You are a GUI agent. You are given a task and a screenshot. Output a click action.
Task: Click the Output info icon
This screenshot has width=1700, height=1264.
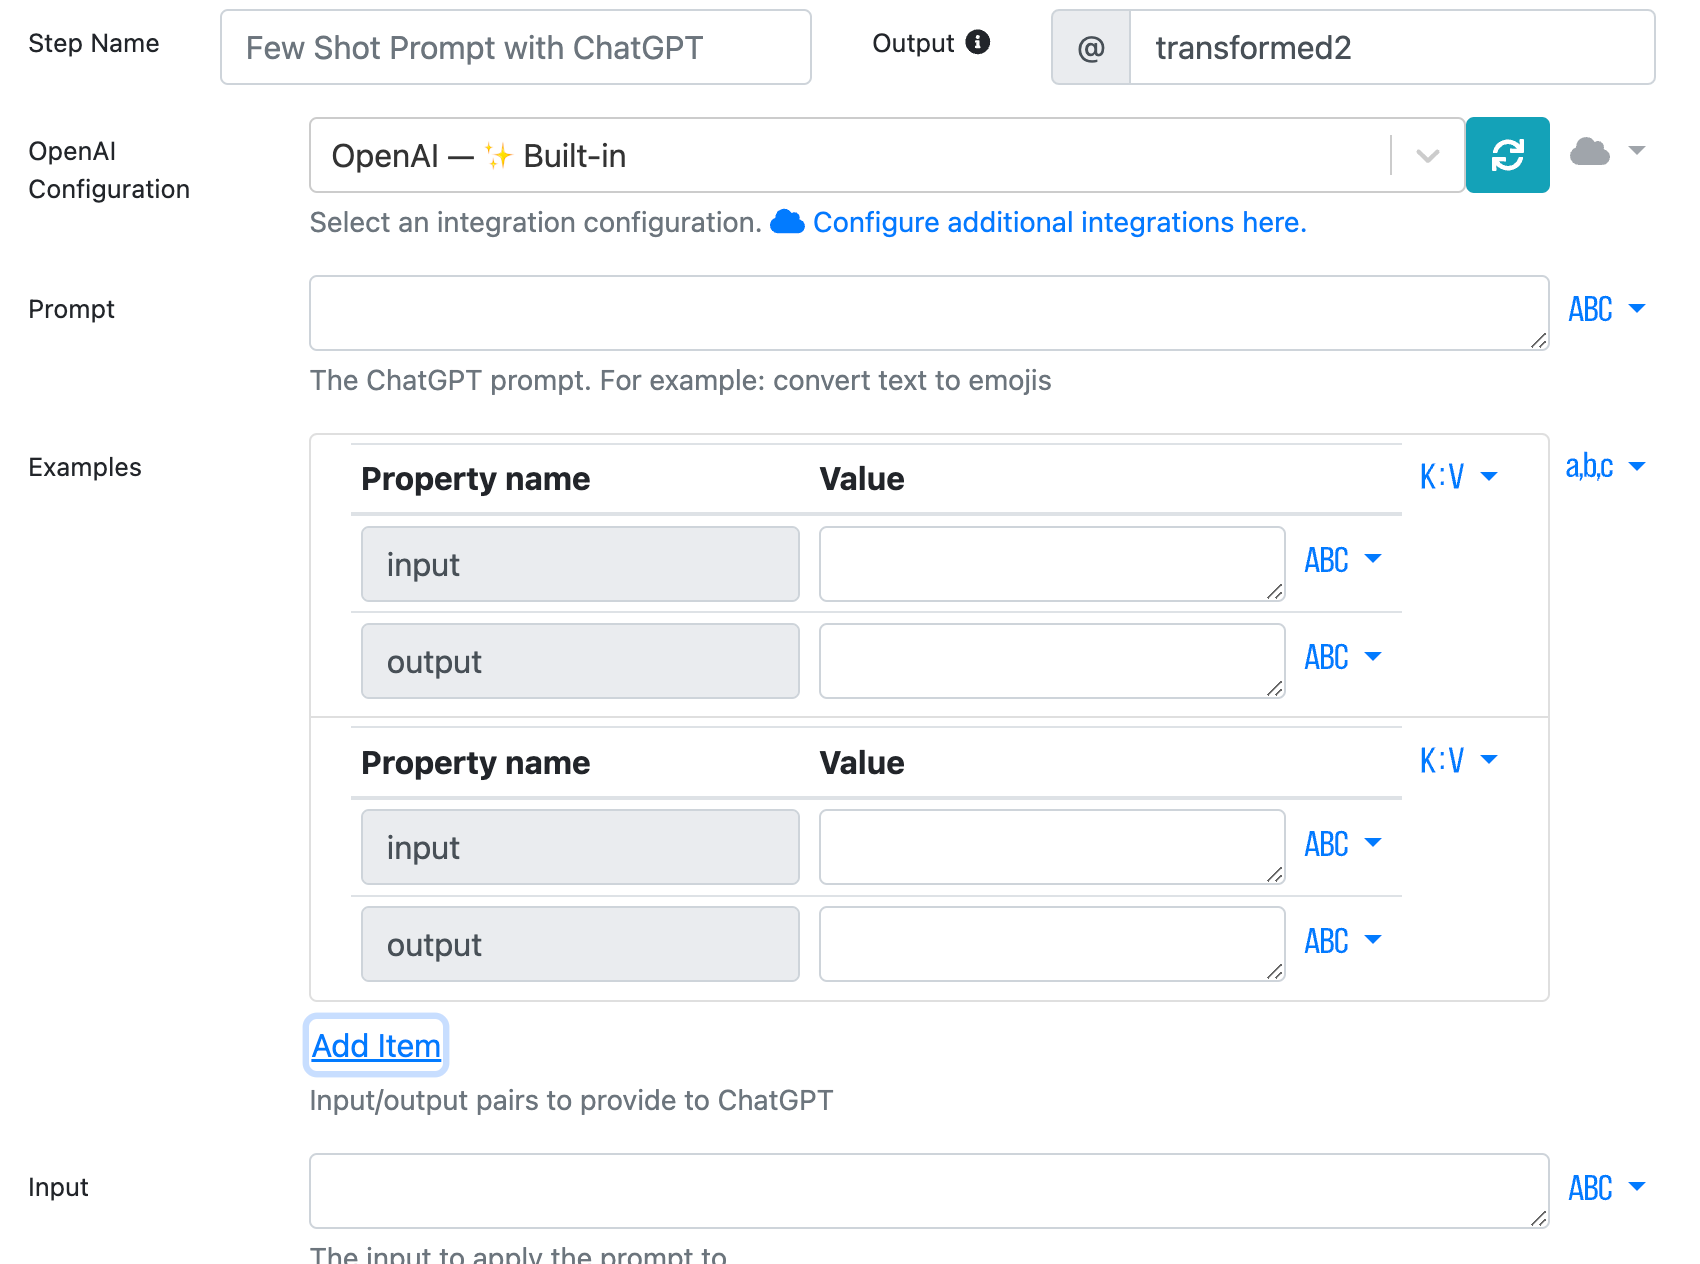click(977, 42)
